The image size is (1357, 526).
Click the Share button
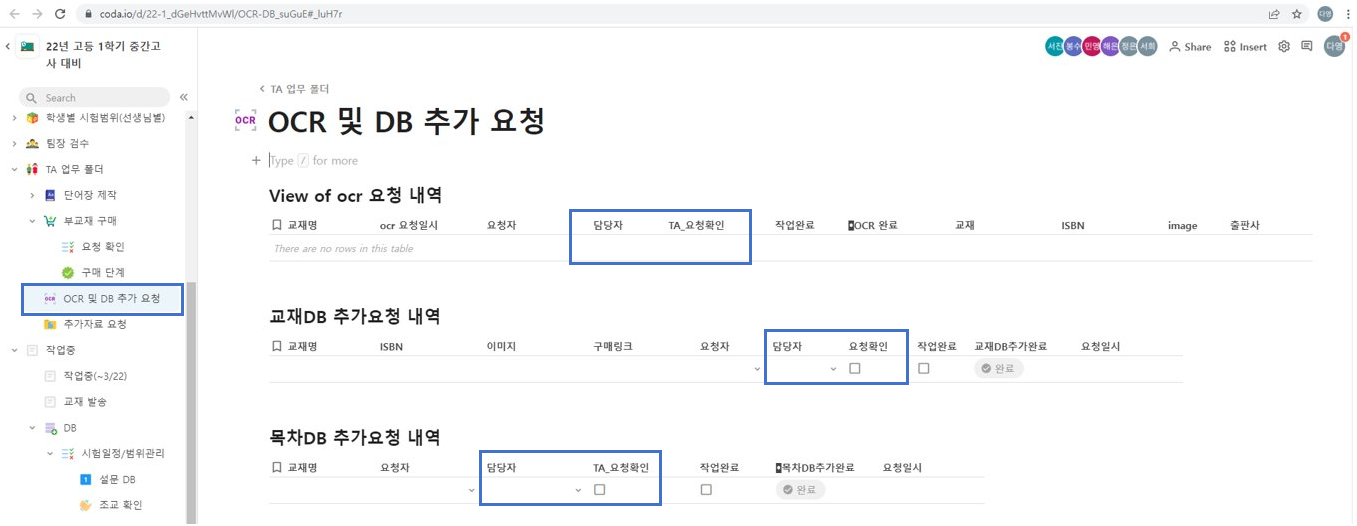[x=1190, y=46]
